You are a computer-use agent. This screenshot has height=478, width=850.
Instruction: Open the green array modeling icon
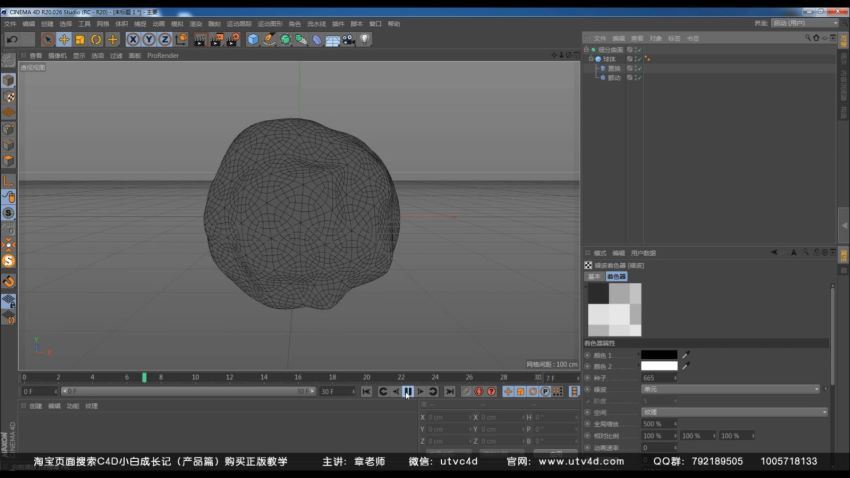coord(301,40)
